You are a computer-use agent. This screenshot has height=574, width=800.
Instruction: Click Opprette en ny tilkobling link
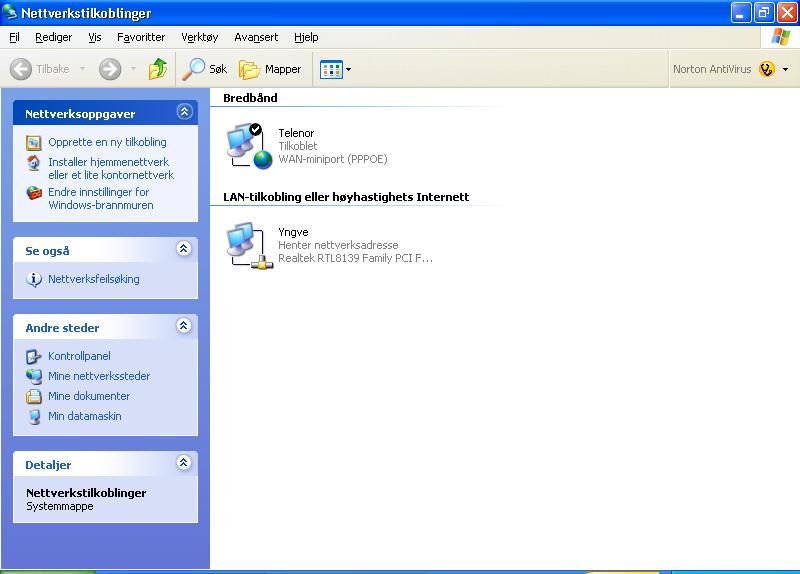pyautogui.click(x=107, y=142)
